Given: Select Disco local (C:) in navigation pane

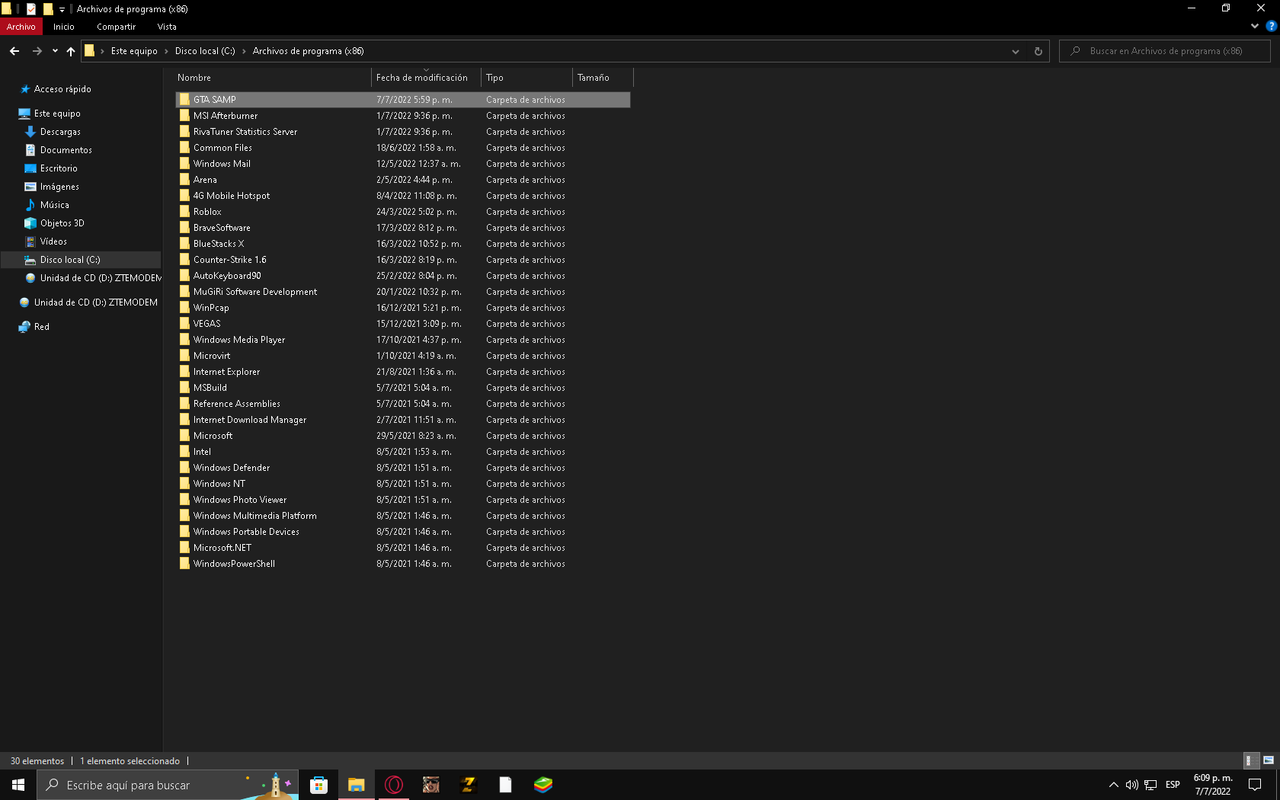Looking at the screenshot, I should [x=70, y=260].
